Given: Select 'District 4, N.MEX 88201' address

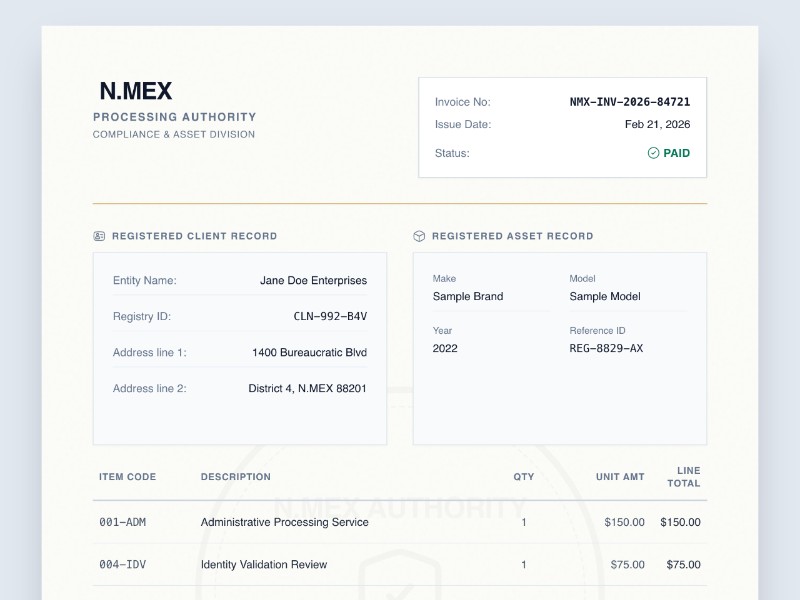Looking at the screenshot, I should (307, 388).
